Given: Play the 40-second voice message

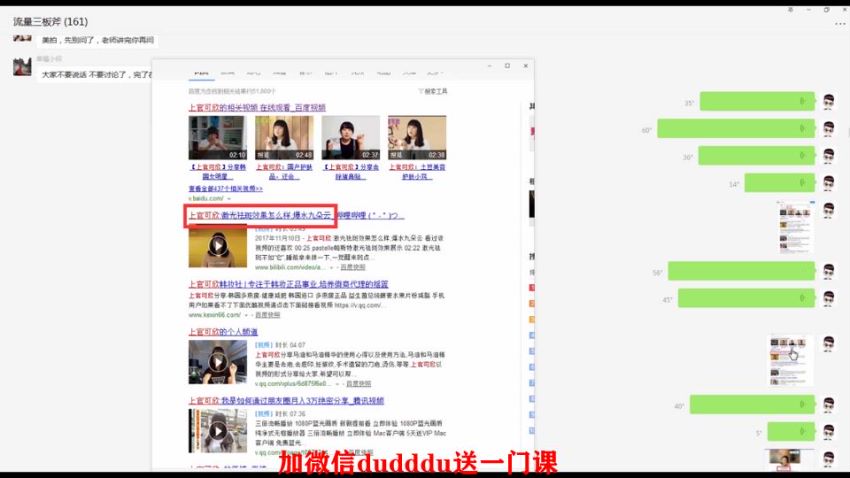Looking at the screenshot, I should click(x=752, y=404).
